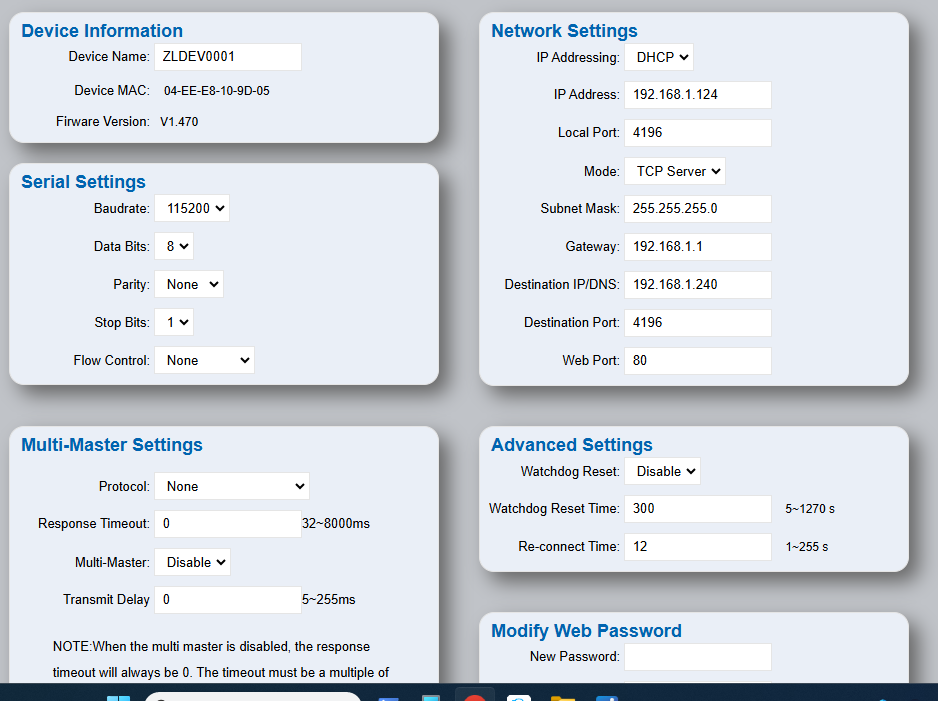Click the Firware Version label
Image resolution: width=938 pixels, height=701 pixels.
click(x=103, y=122)
